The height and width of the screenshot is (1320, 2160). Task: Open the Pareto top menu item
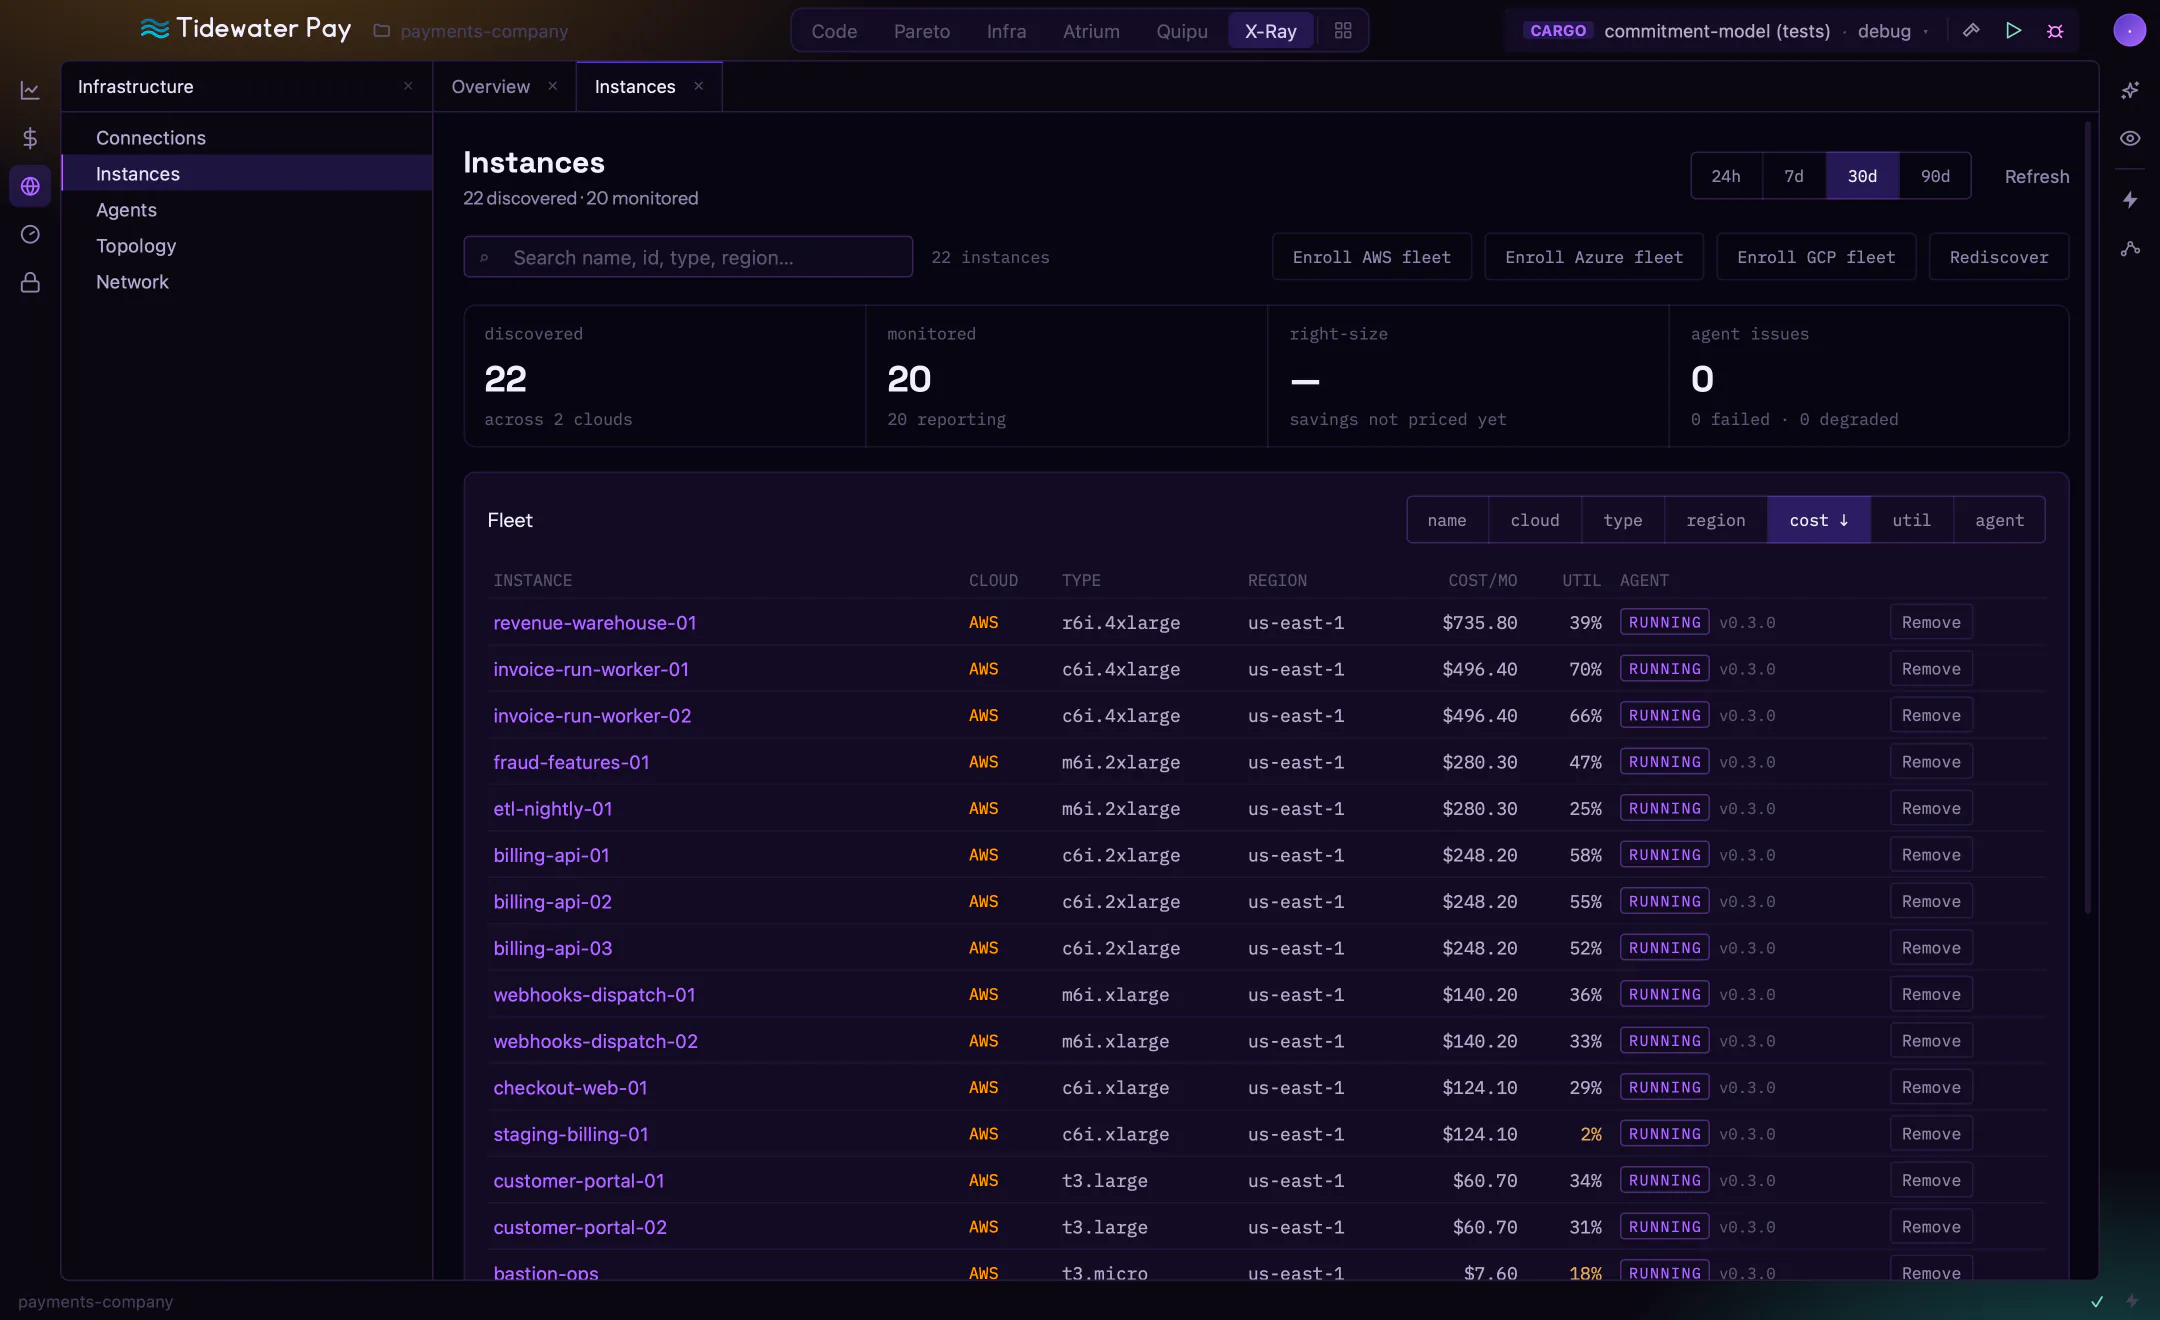pyautogui.click(x=921, y=31)
